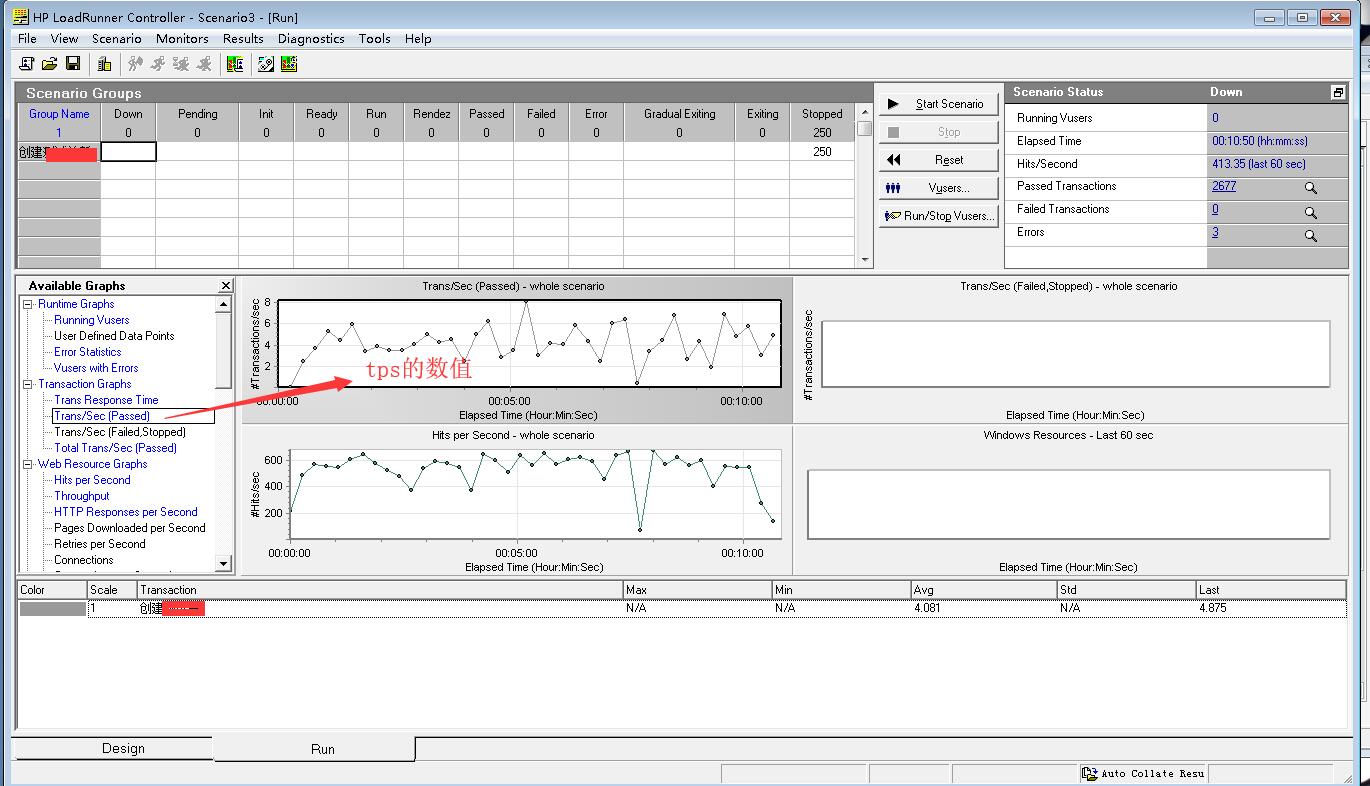Select Connections in graph tree
Viewport: 1370px width, 786px height.
tap(84, 560)
